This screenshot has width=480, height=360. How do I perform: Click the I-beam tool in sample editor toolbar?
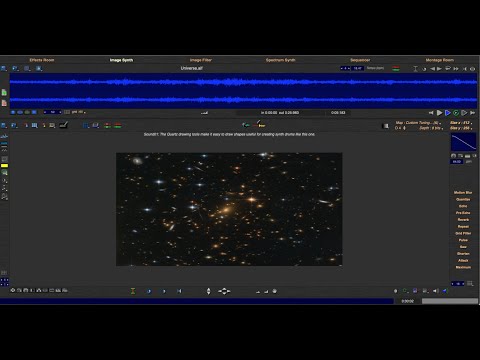pos(415,69)
